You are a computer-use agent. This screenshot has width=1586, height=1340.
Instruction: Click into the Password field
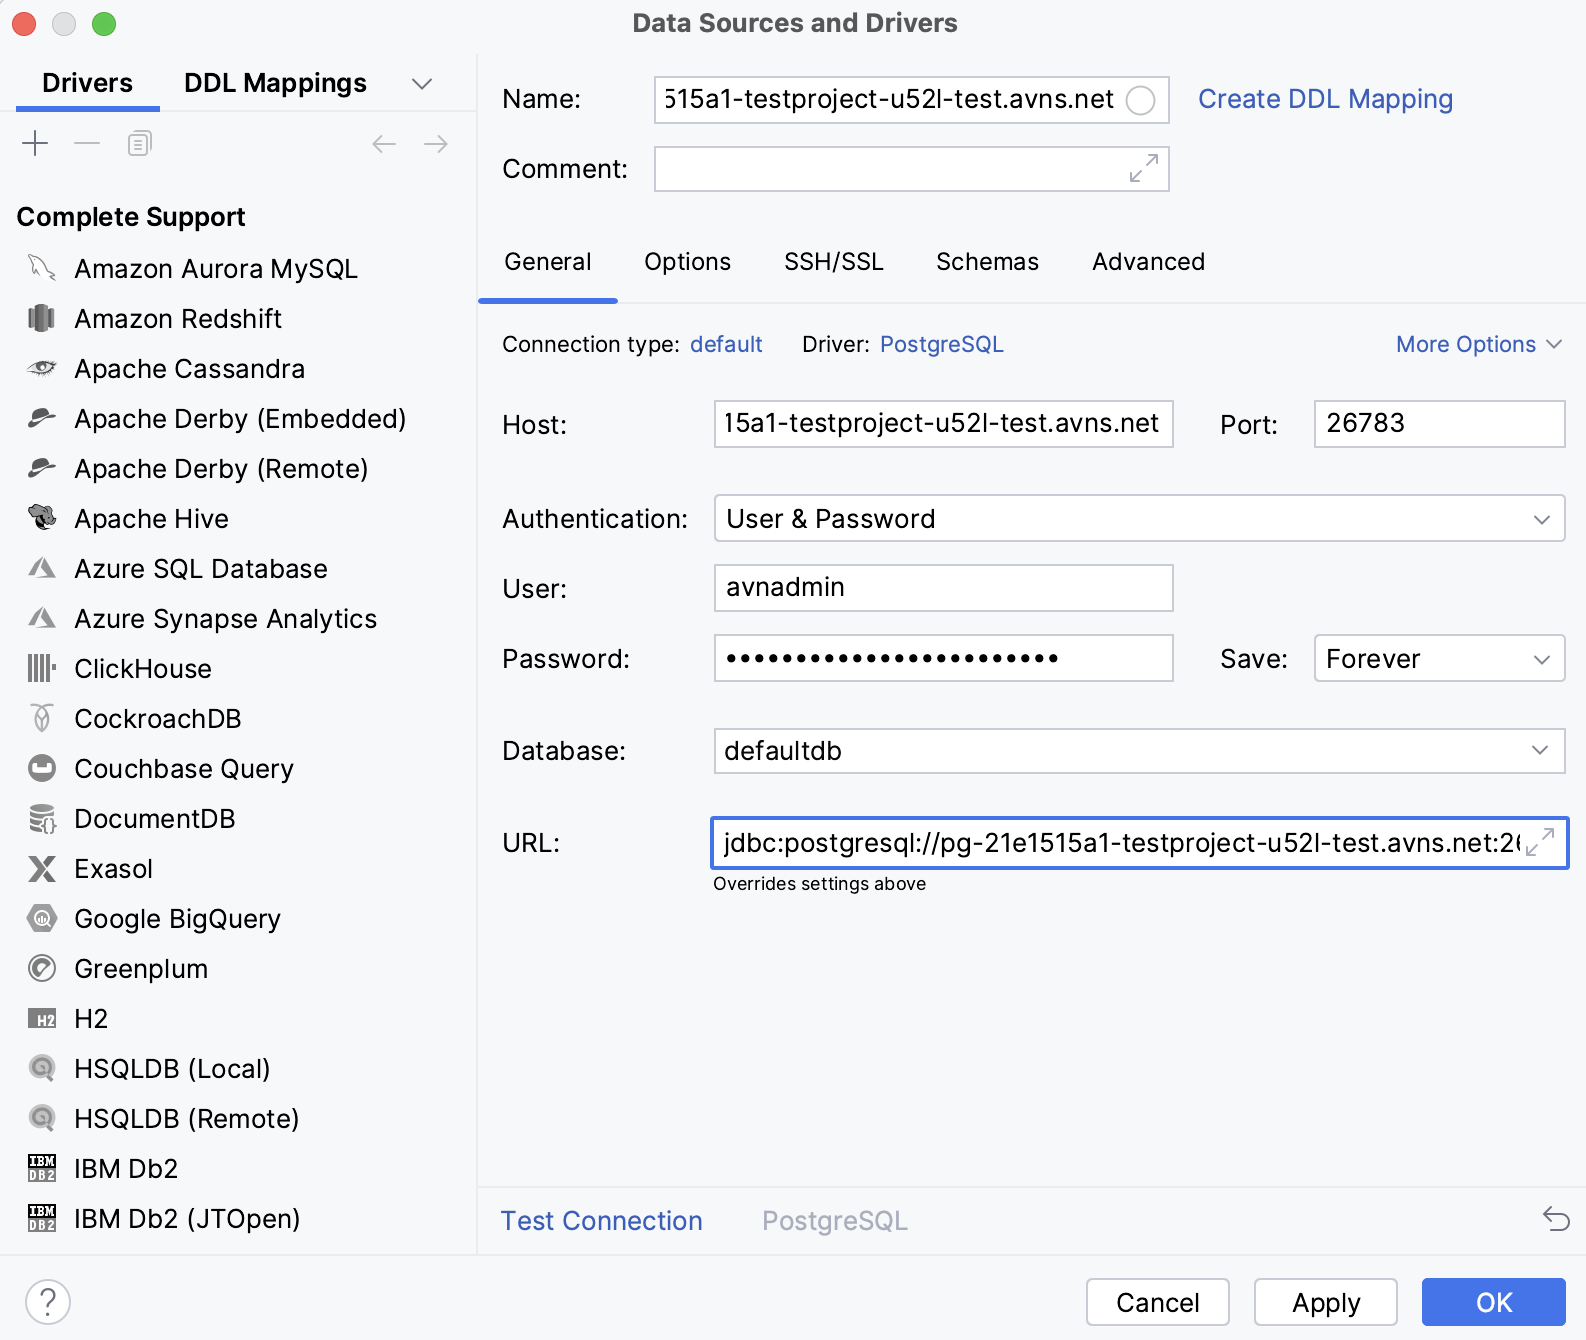tap(943, 658)
